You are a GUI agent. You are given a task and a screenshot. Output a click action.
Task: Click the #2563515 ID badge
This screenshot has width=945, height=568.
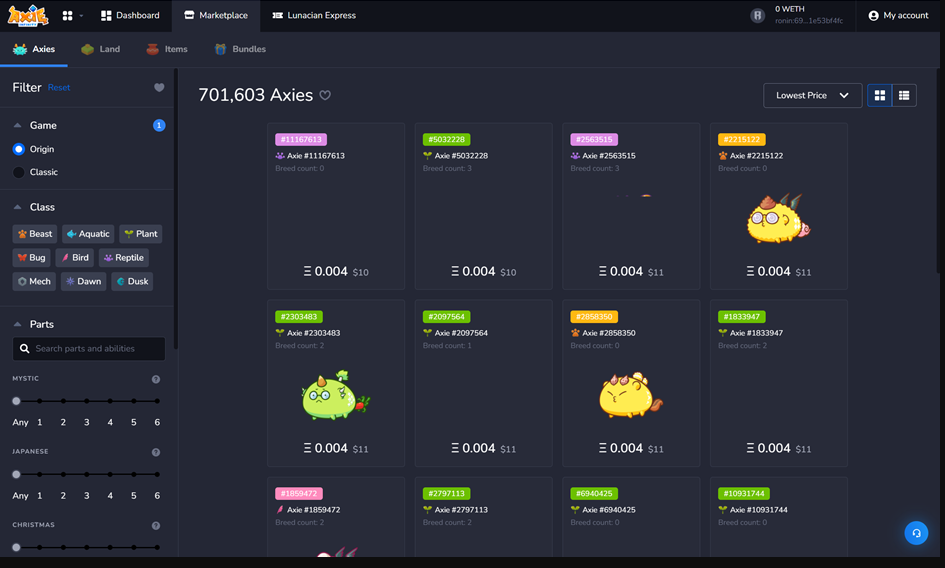594,139
